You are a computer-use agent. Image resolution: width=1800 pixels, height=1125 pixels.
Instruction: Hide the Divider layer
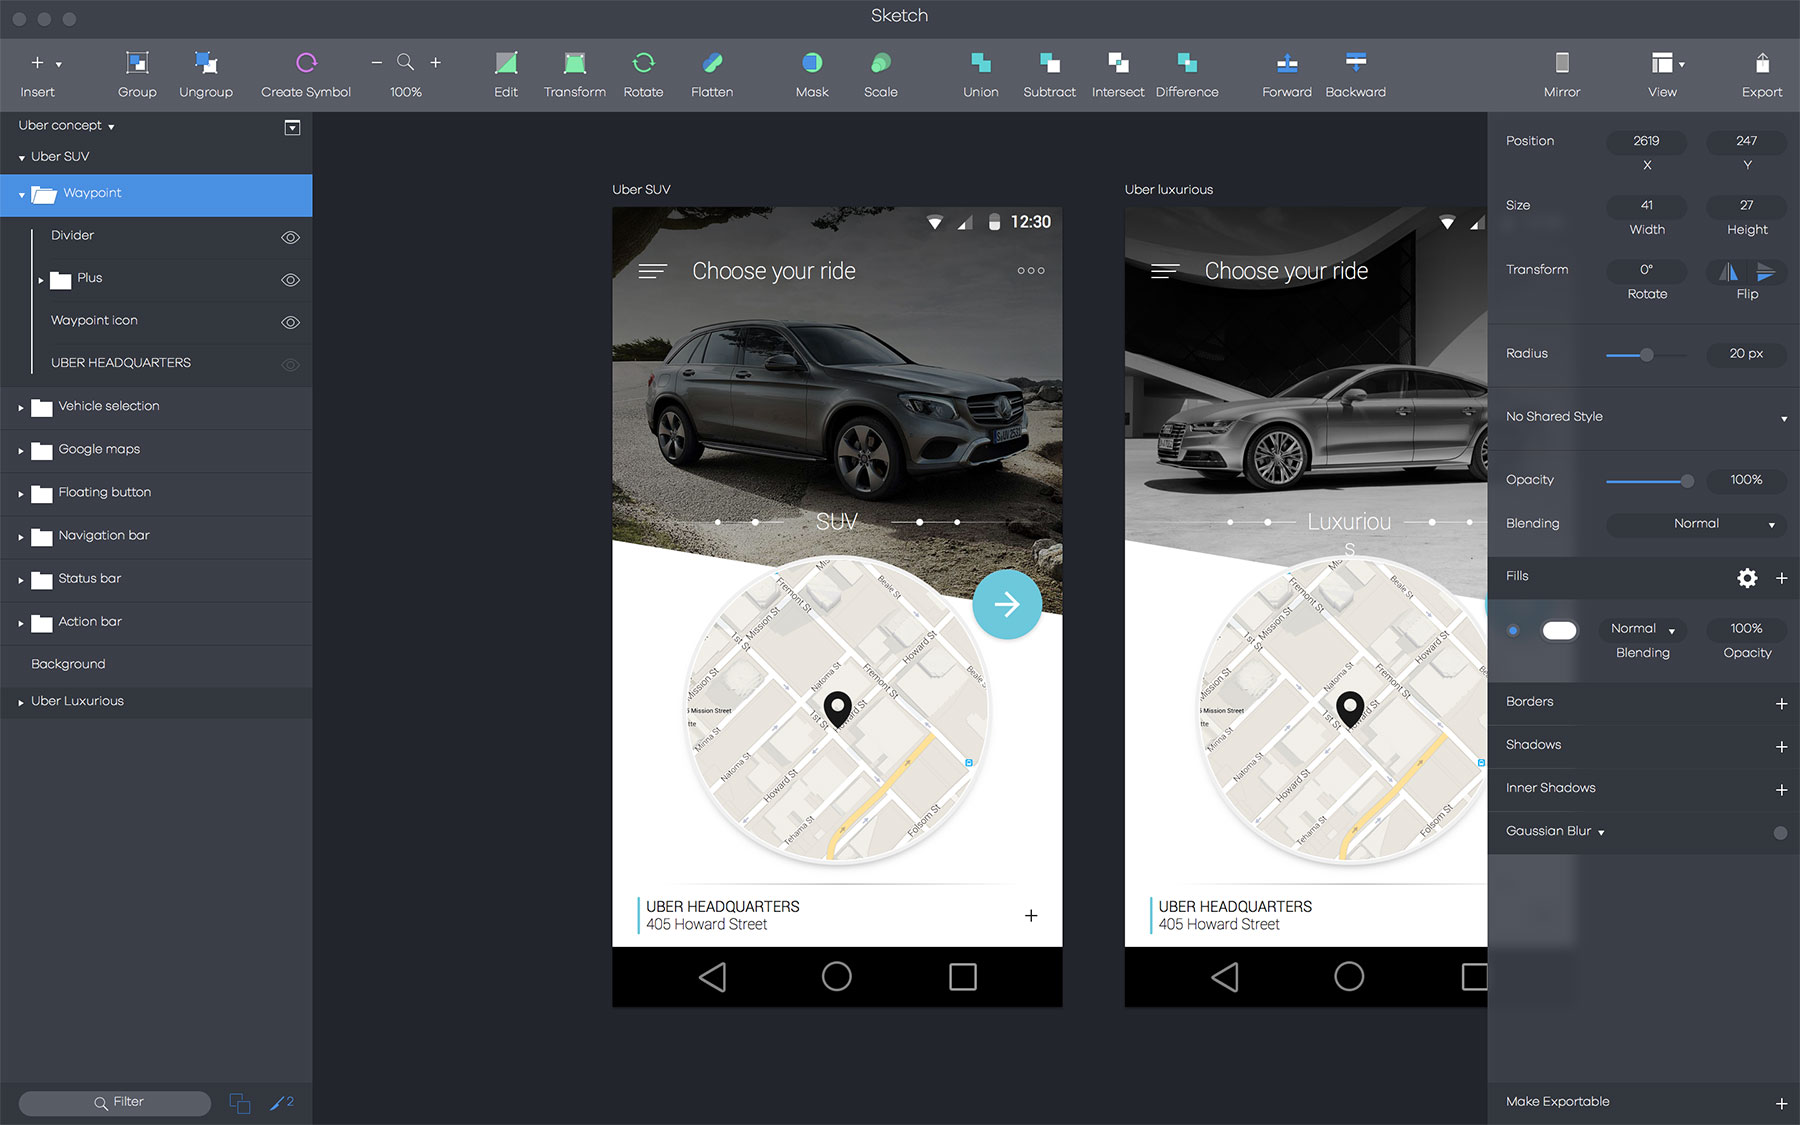pyautogui.click(x=290, y=237)
